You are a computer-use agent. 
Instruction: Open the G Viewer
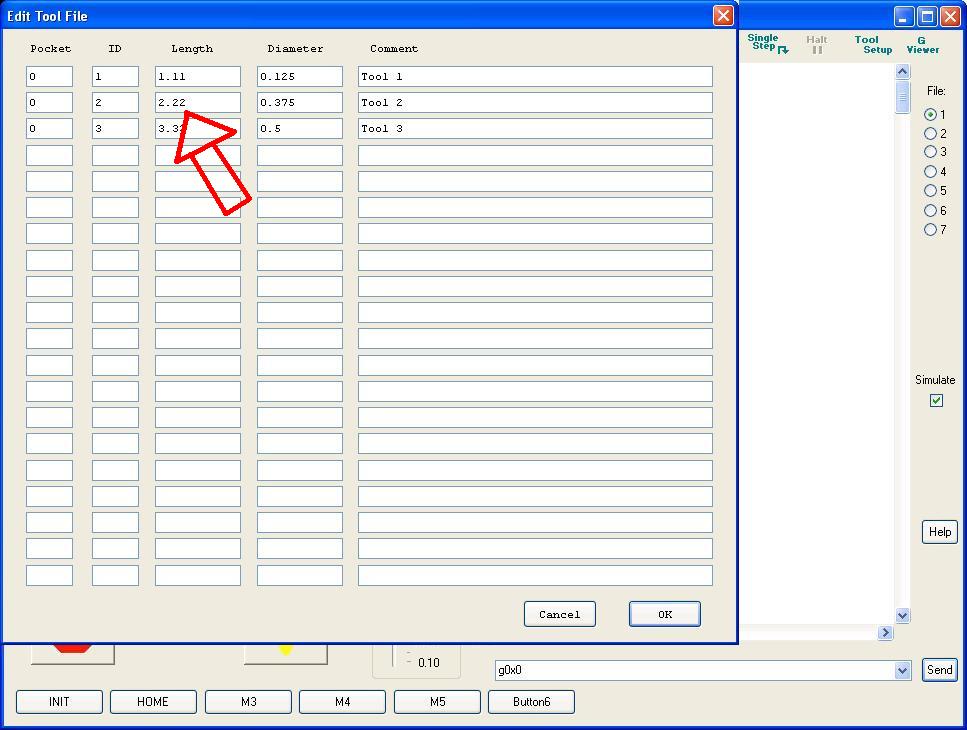pyautogui.click(x=922, y=44)
